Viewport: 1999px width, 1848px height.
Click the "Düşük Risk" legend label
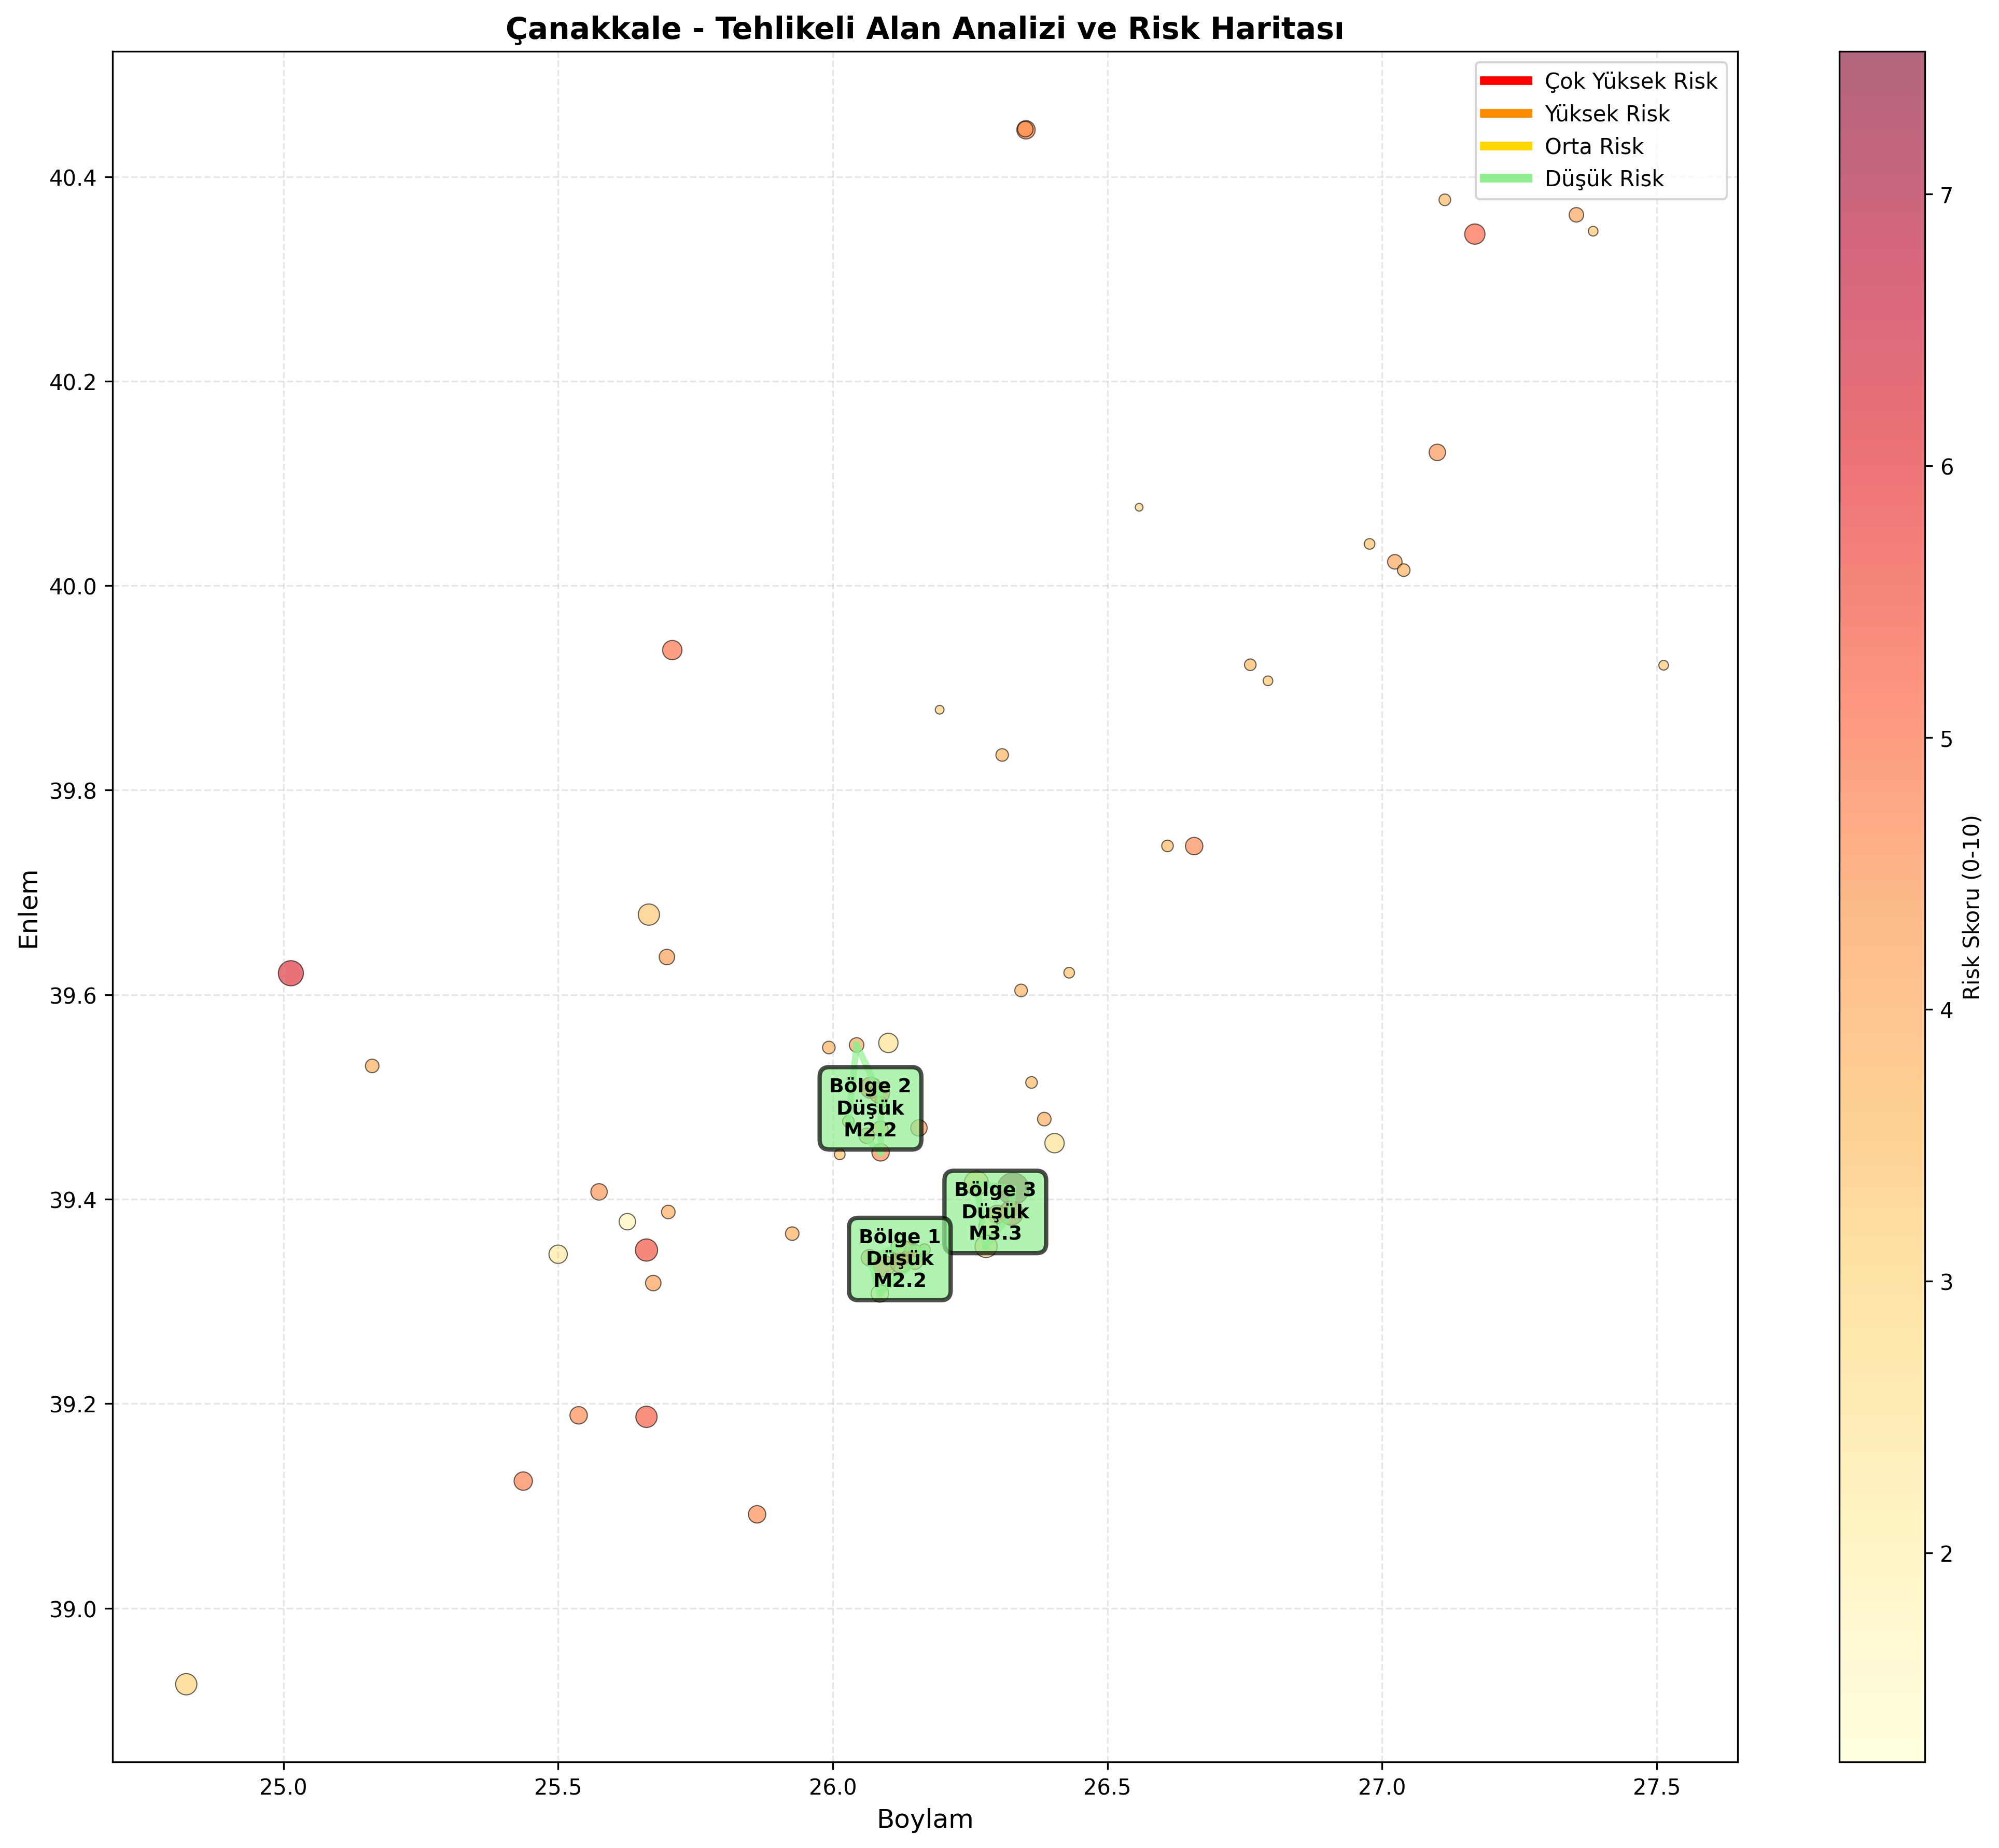(1604, 179)
